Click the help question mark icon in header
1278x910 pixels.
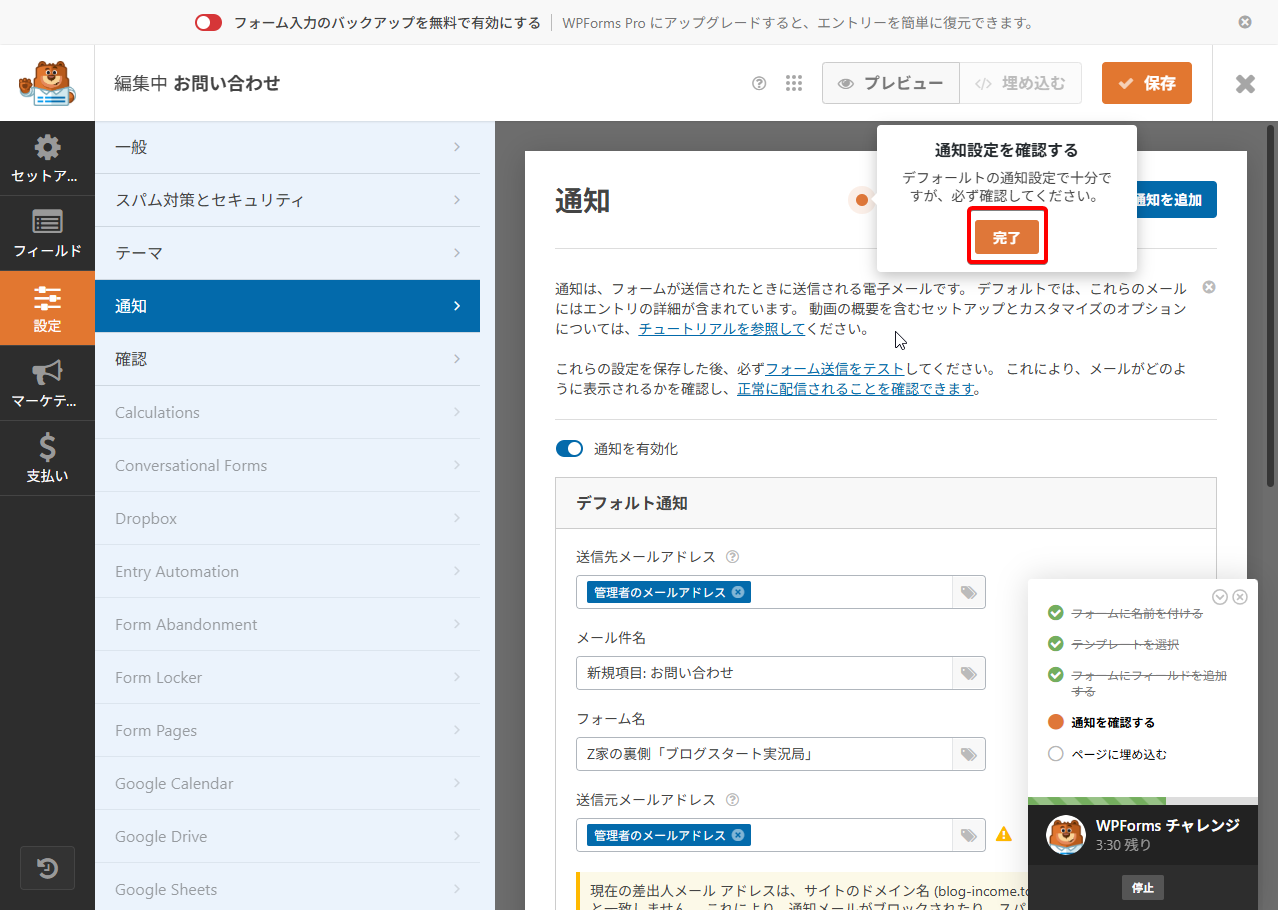point(759,84)
